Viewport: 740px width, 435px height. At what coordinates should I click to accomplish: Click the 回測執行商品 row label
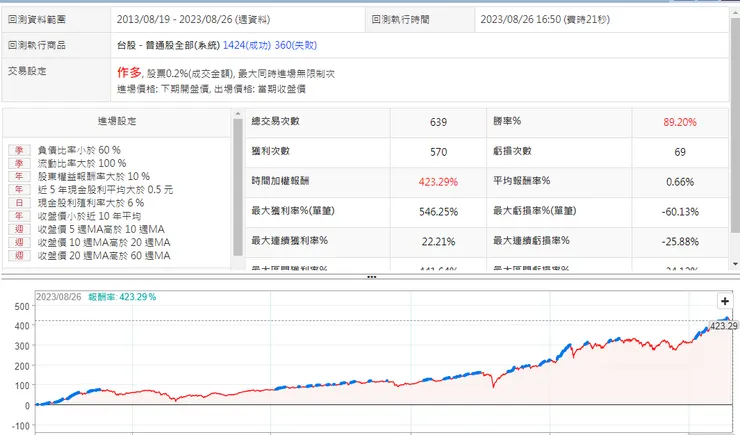[37, 45]
